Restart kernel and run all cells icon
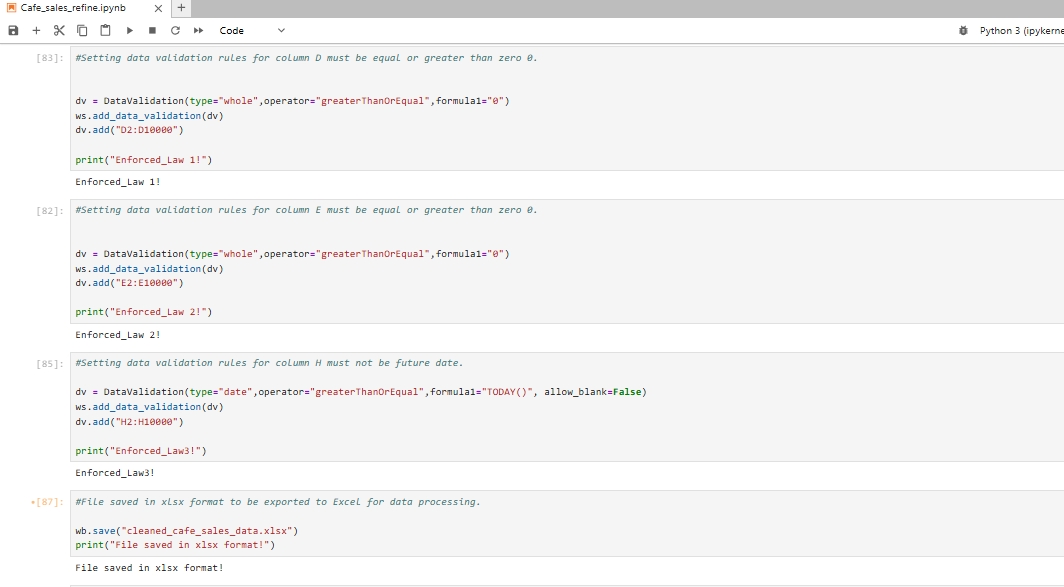The width and height of the screenshot is (1064, 587). point(198,31)
